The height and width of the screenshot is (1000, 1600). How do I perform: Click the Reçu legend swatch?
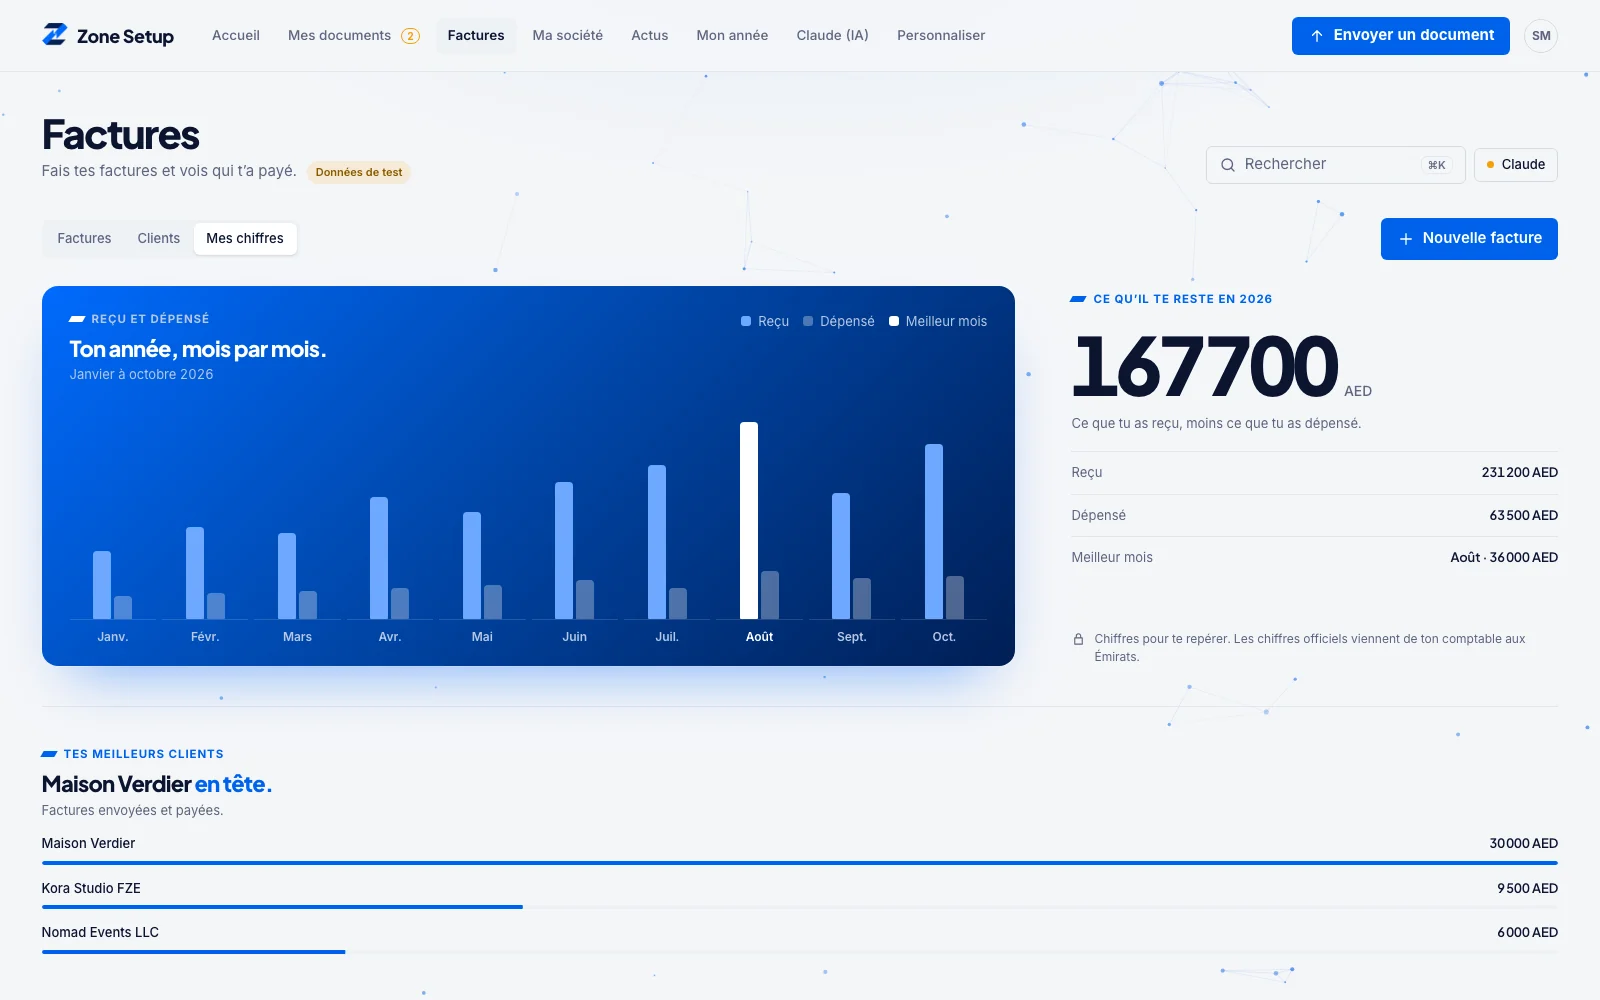(746, 321)
